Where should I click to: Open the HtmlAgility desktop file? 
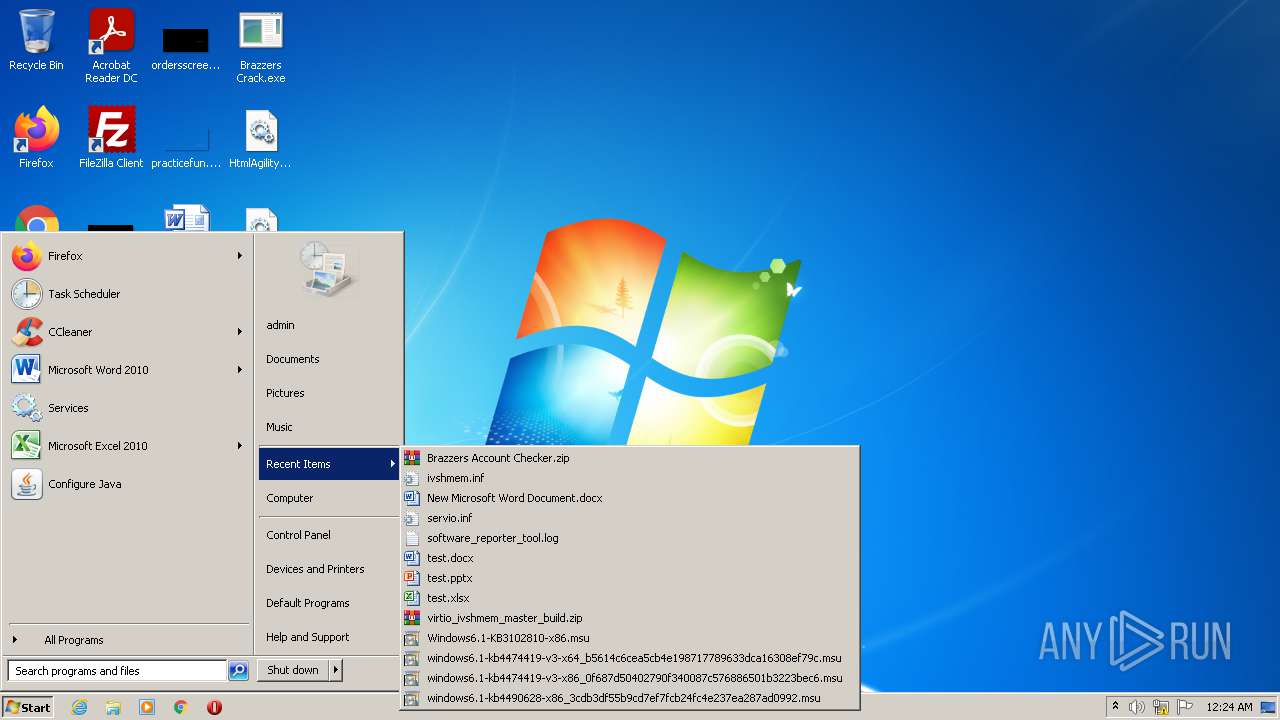point(261,137)
